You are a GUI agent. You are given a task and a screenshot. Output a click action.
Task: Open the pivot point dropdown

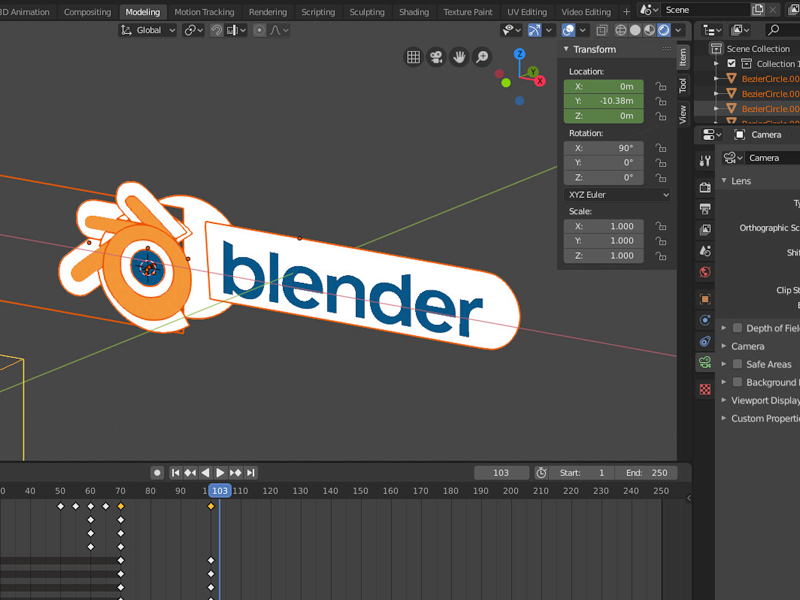point(193,30)
